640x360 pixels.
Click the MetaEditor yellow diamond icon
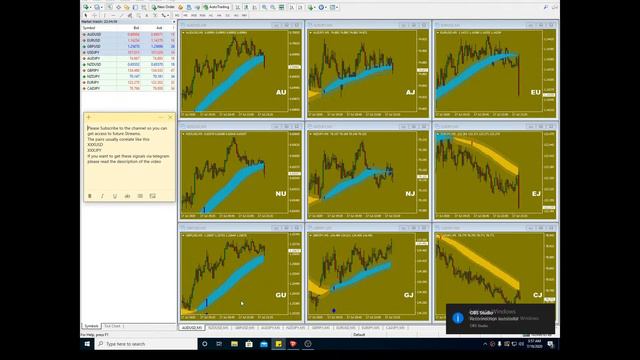coord(180,7)
